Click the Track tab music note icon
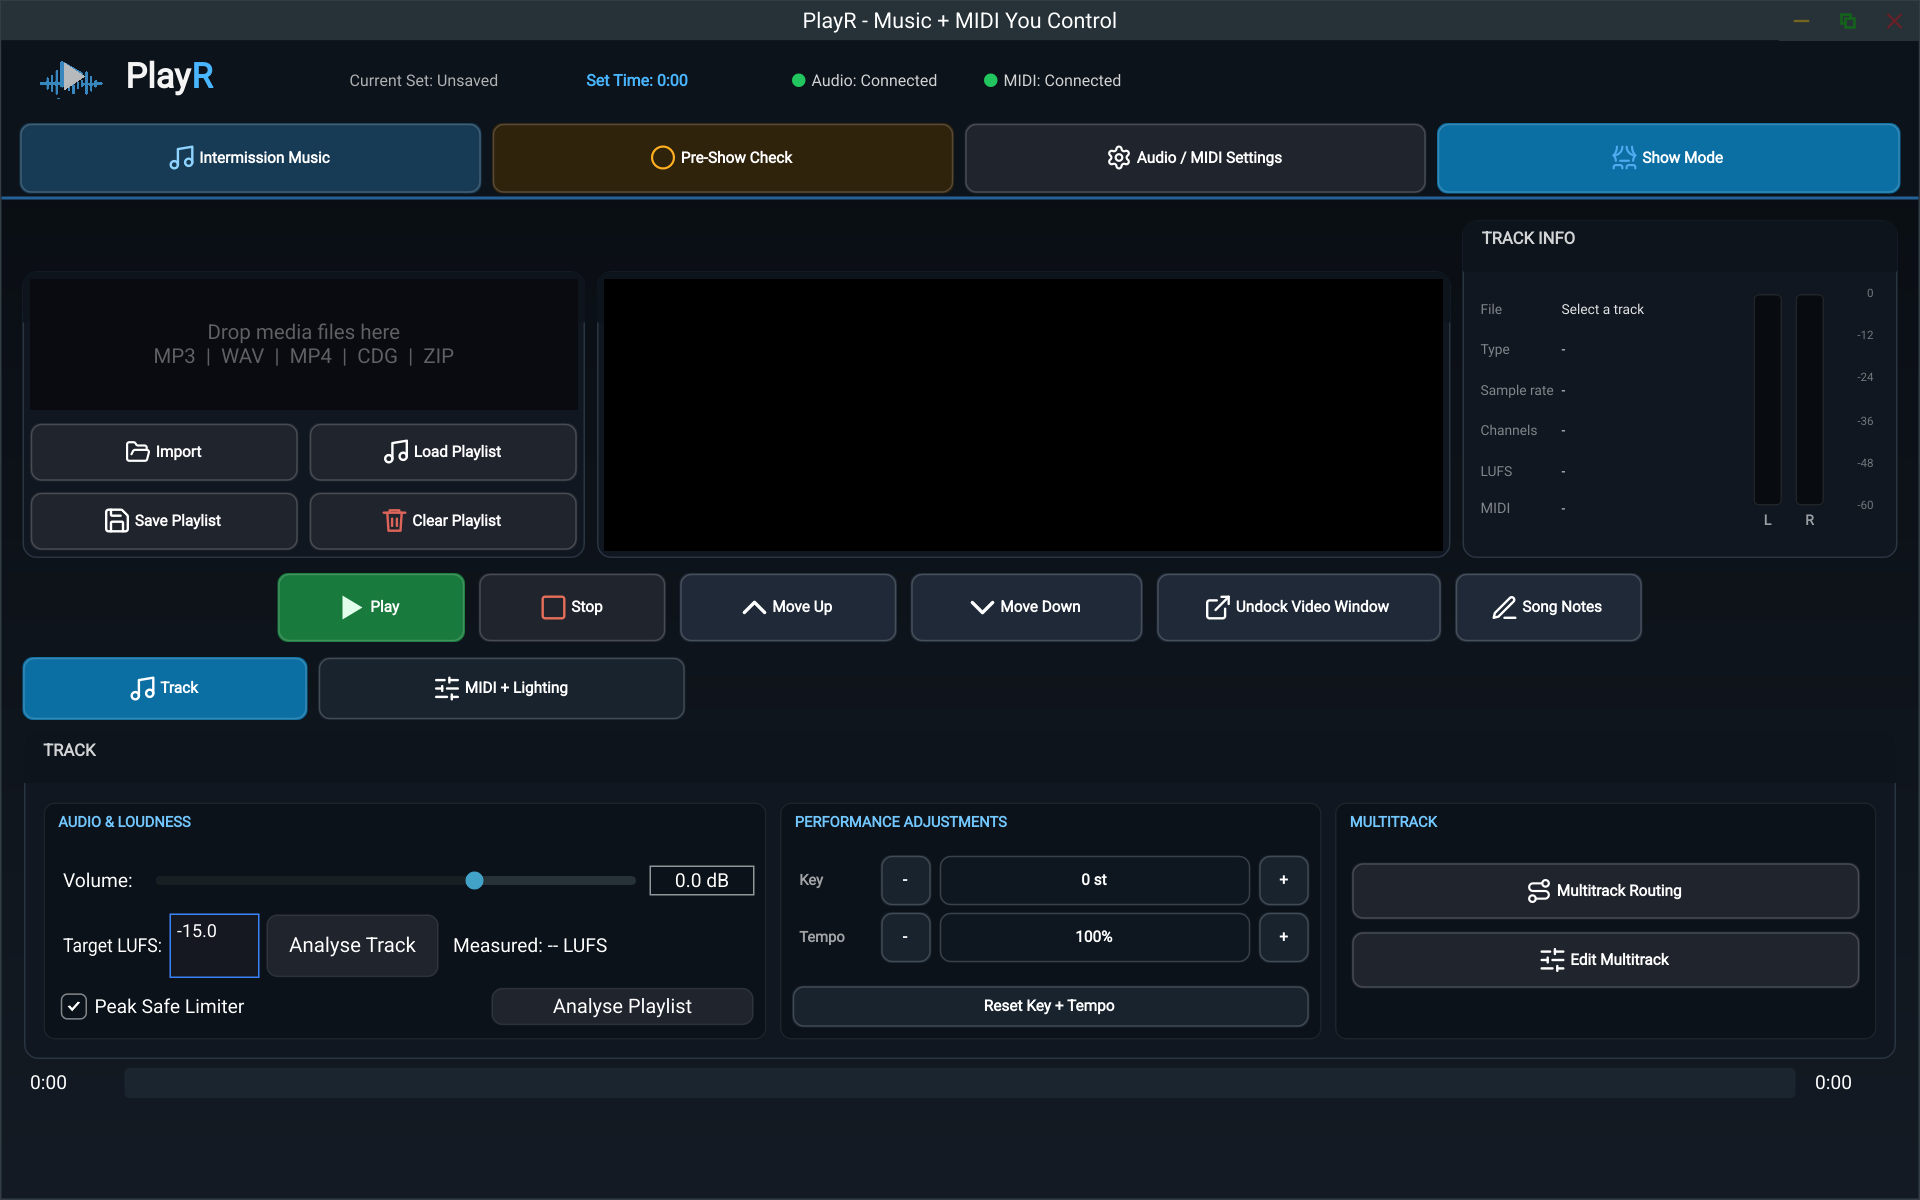The height and width of the screenshot is (1200, 1920). pos(142,688)
